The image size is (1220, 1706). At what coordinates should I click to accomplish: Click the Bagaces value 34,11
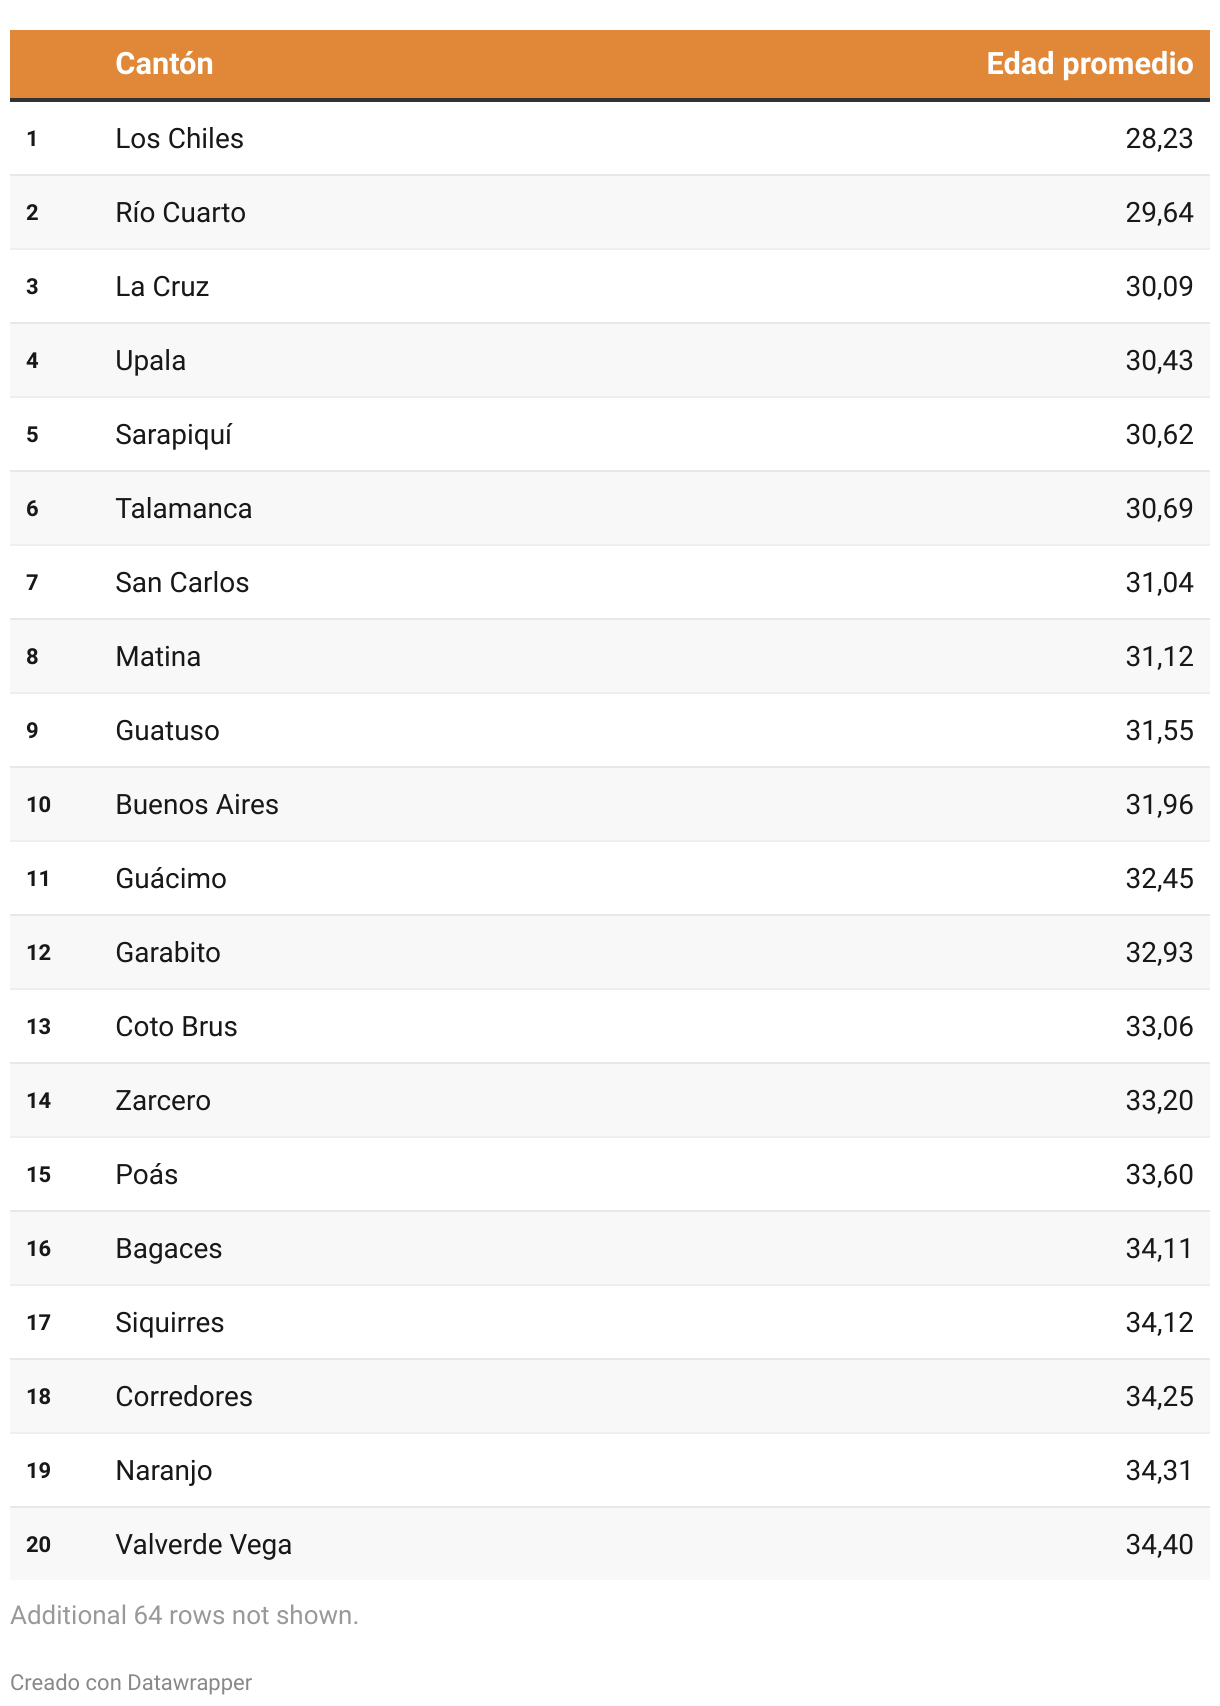click(1158, 1249)
